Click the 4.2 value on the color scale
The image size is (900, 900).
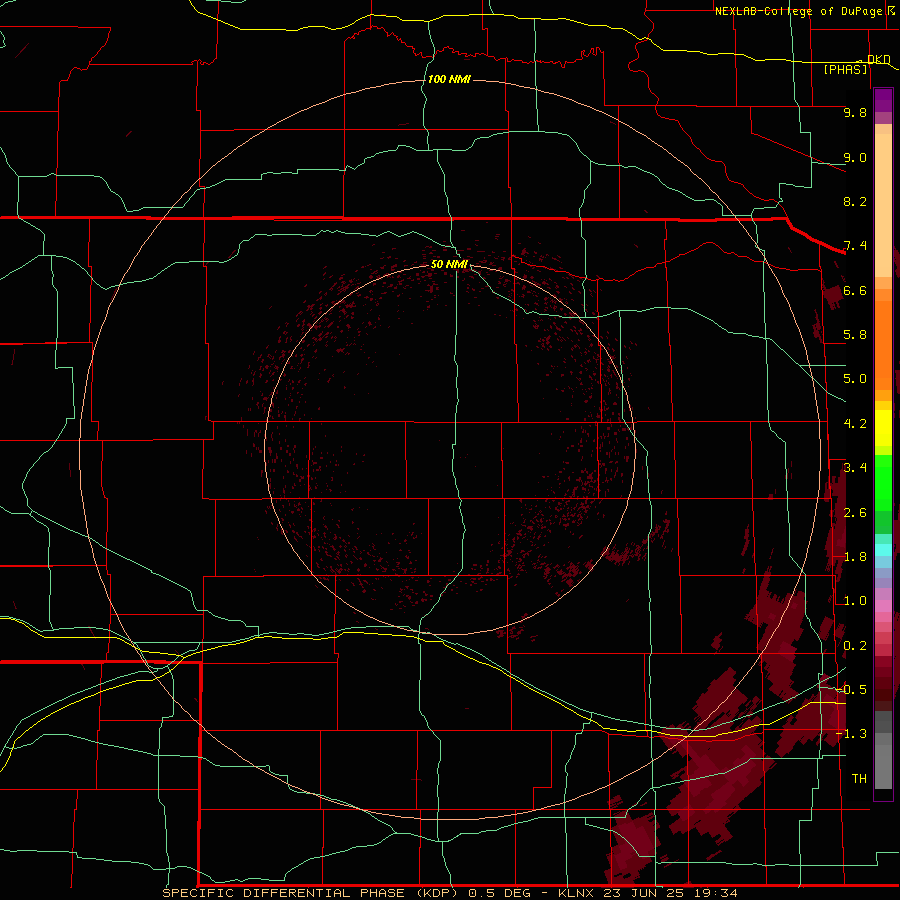pyautogui.click(x=855, y=424)
